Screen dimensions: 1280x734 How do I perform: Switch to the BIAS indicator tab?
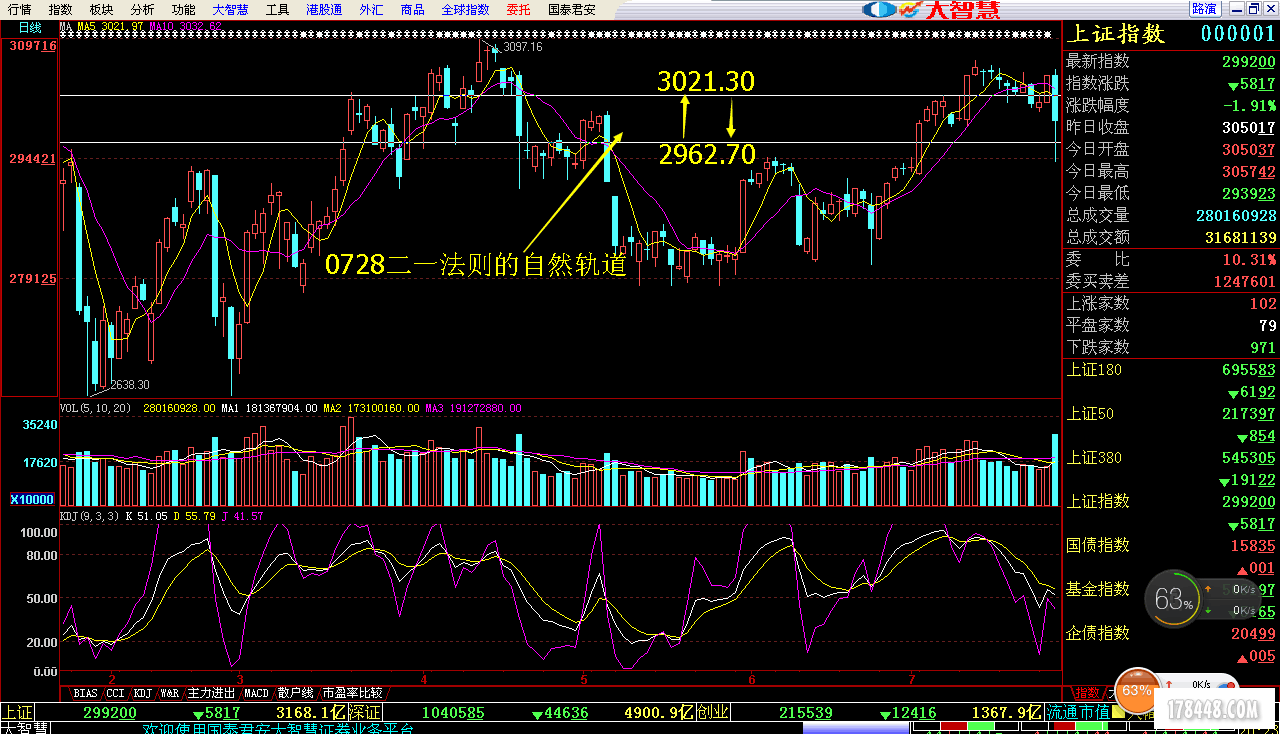86,693
